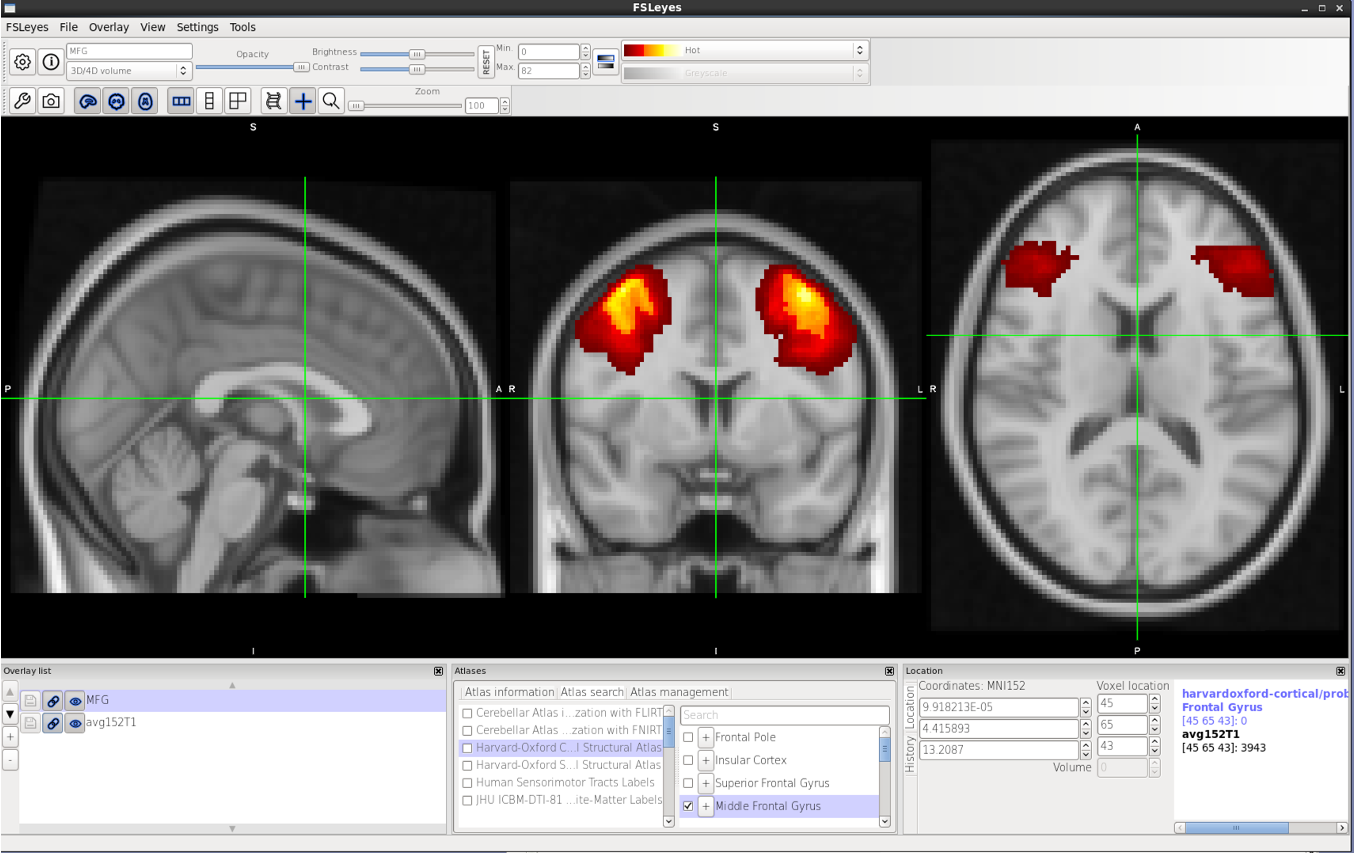
Task: Select the vertical canvas layout
Action: pyautogui.click(x=209, y=101)
